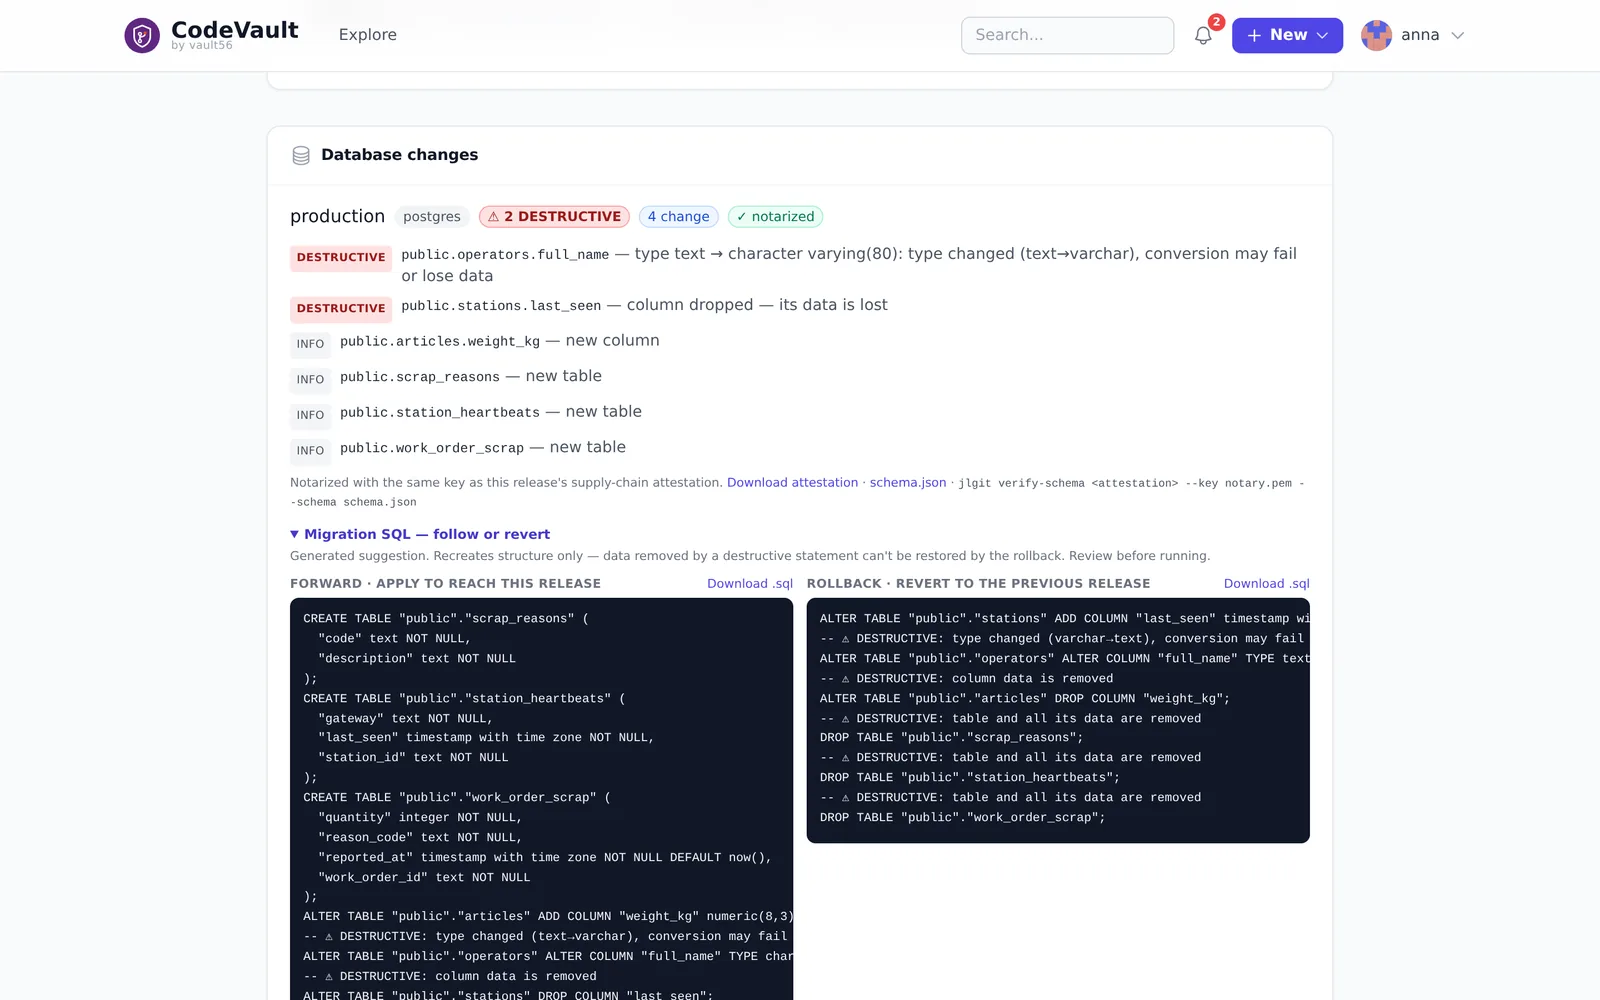Click the notarized badge
1600x1000 pixels.
point(775,217)
